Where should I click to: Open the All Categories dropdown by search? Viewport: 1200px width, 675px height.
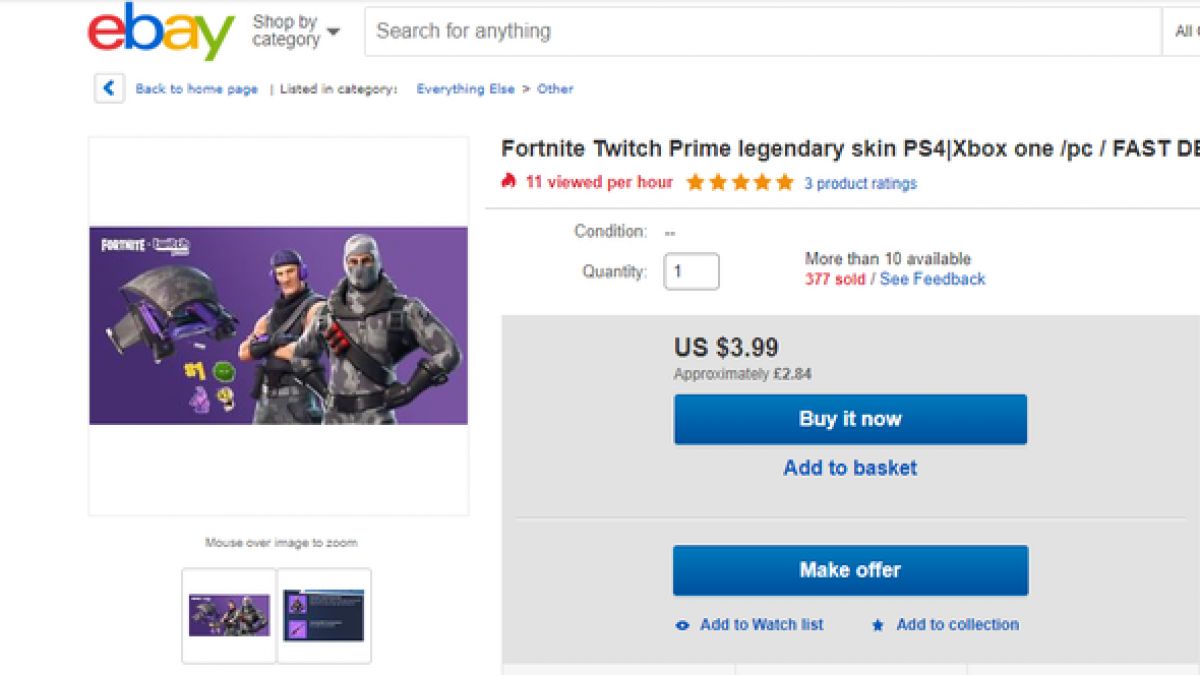click(1183, 31)
